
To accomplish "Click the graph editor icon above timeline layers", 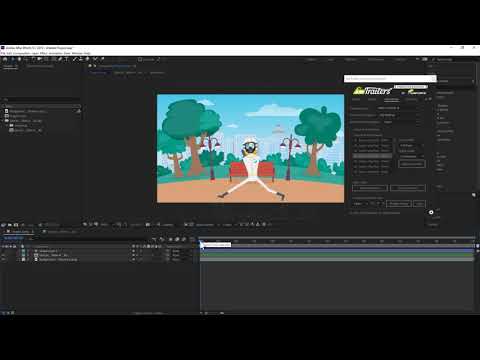I will (192, 239).
